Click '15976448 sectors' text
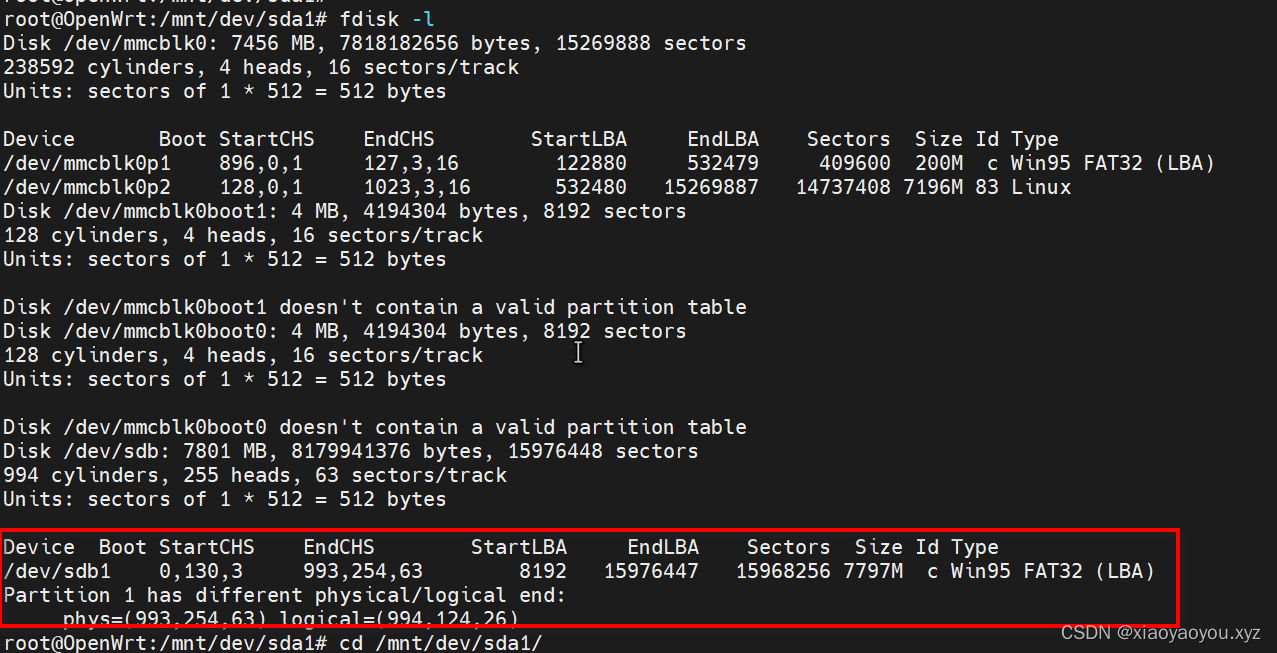The height and width of the screenshot is (653, 1277). 603,451
